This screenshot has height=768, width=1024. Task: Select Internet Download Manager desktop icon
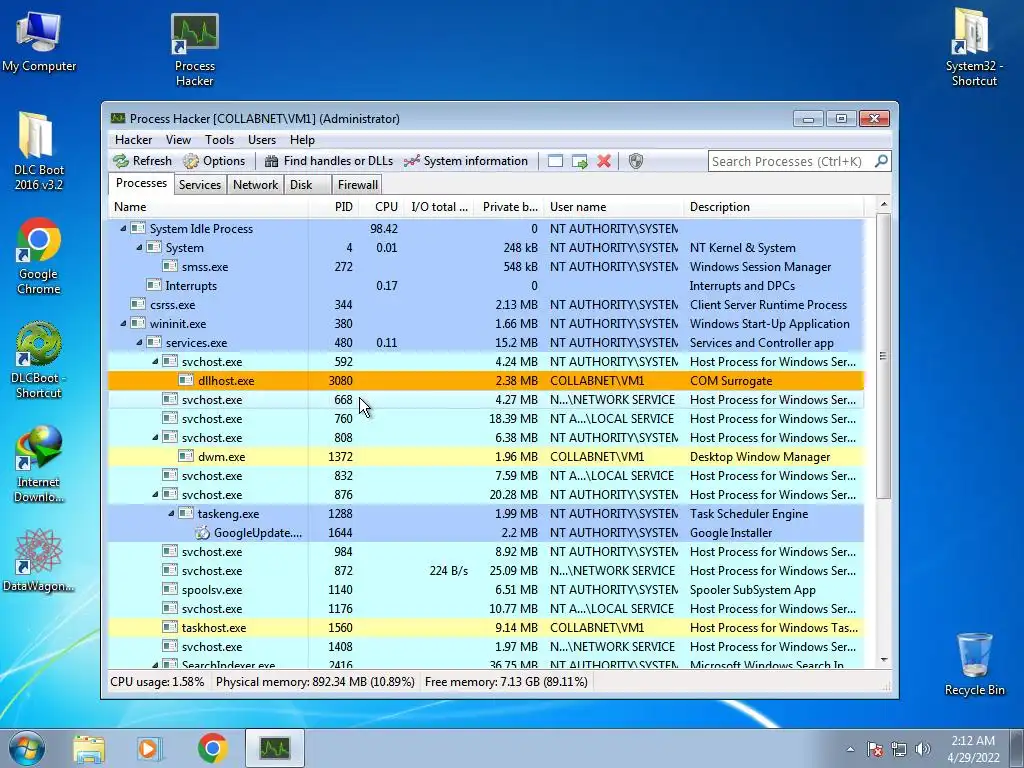tap(39, 464)
